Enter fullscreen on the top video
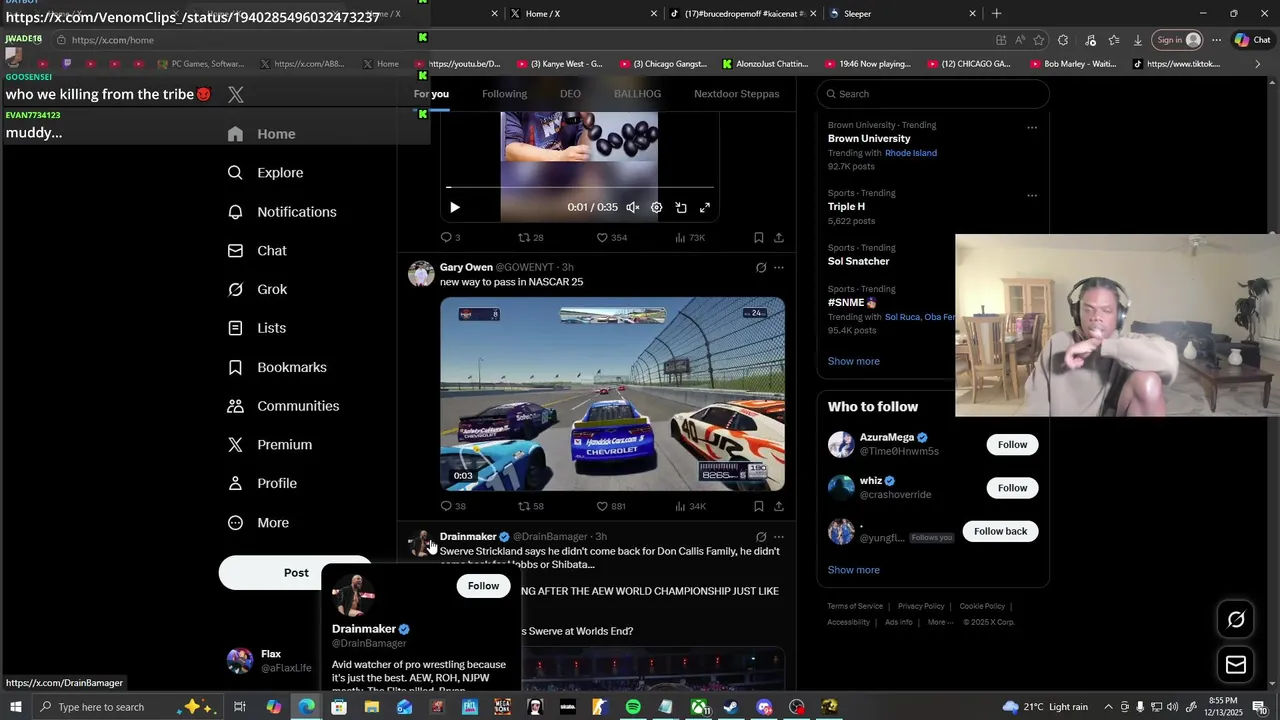The height and width of the screenshot is (720, 1280). pos(705,207)
